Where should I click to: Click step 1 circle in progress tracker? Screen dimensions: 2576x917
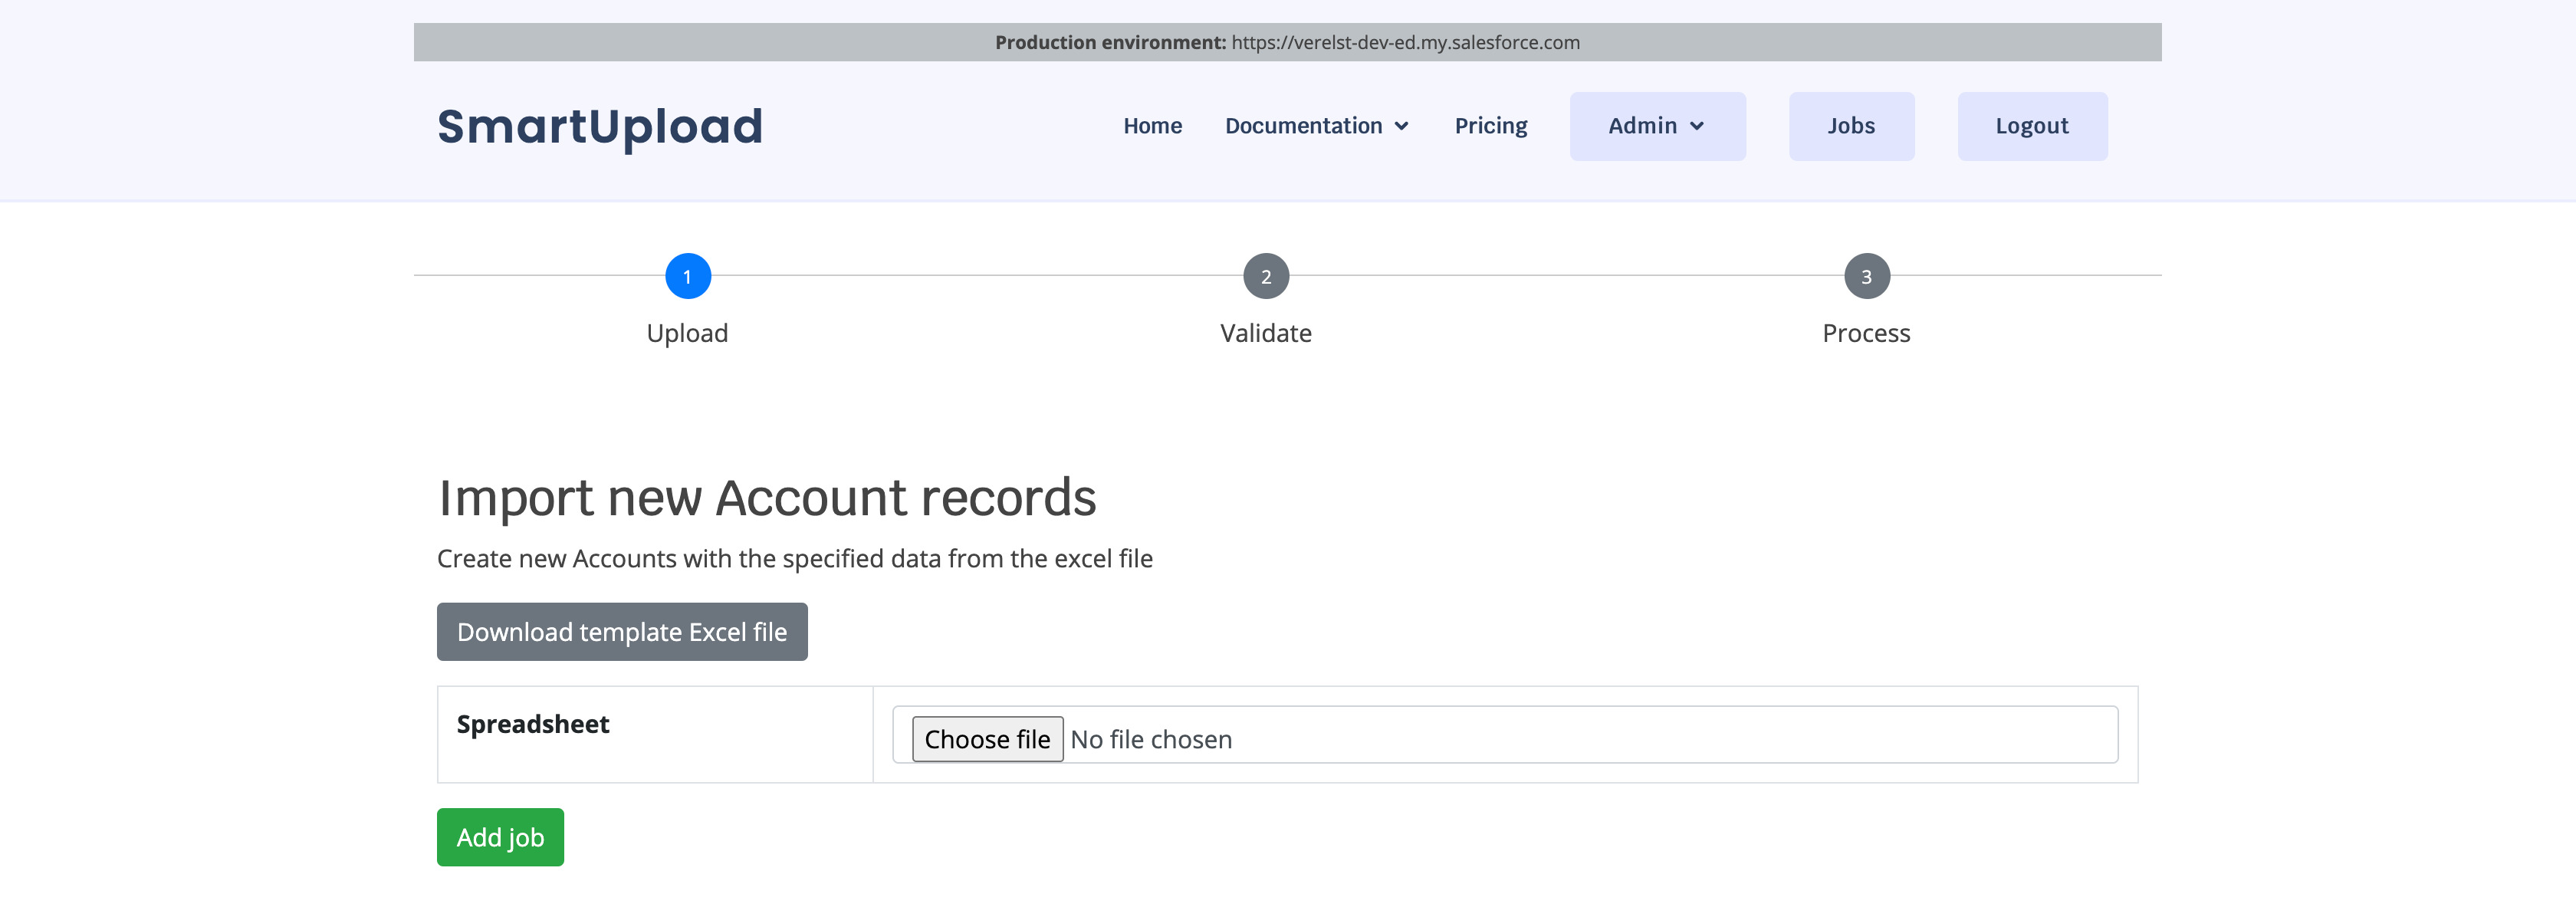click(688, 276)
